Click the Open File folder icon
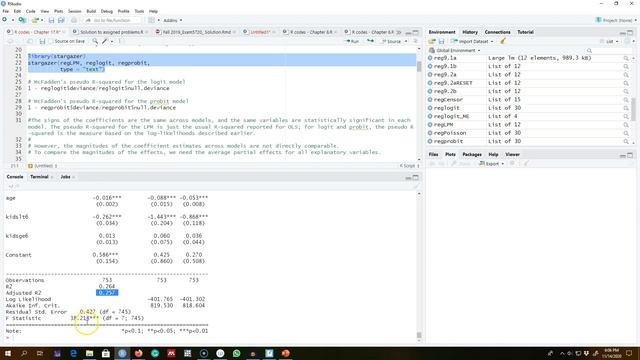The height and width of the screenshot is (360, 640). [x=35, y=20]
